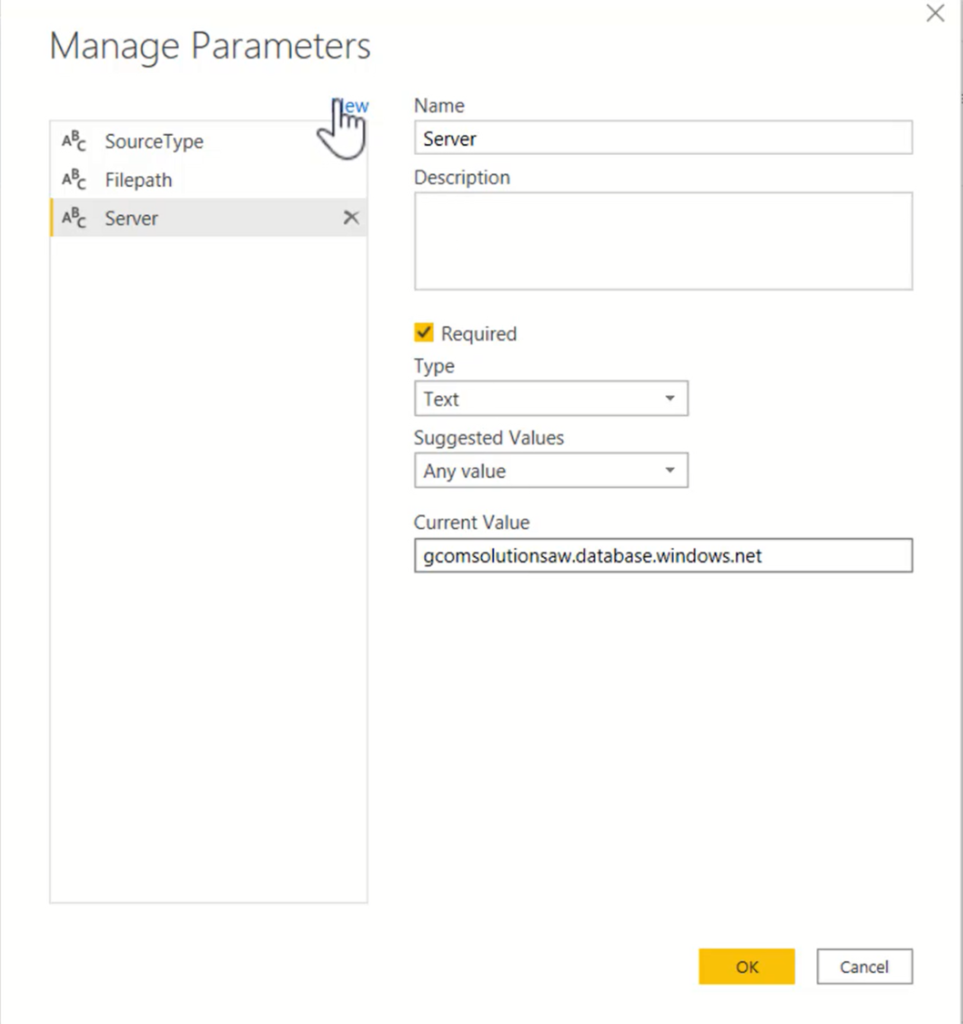Click the Current Value field showing the server address
Screen dimensions: 963x1024
[x=663, y=555]
